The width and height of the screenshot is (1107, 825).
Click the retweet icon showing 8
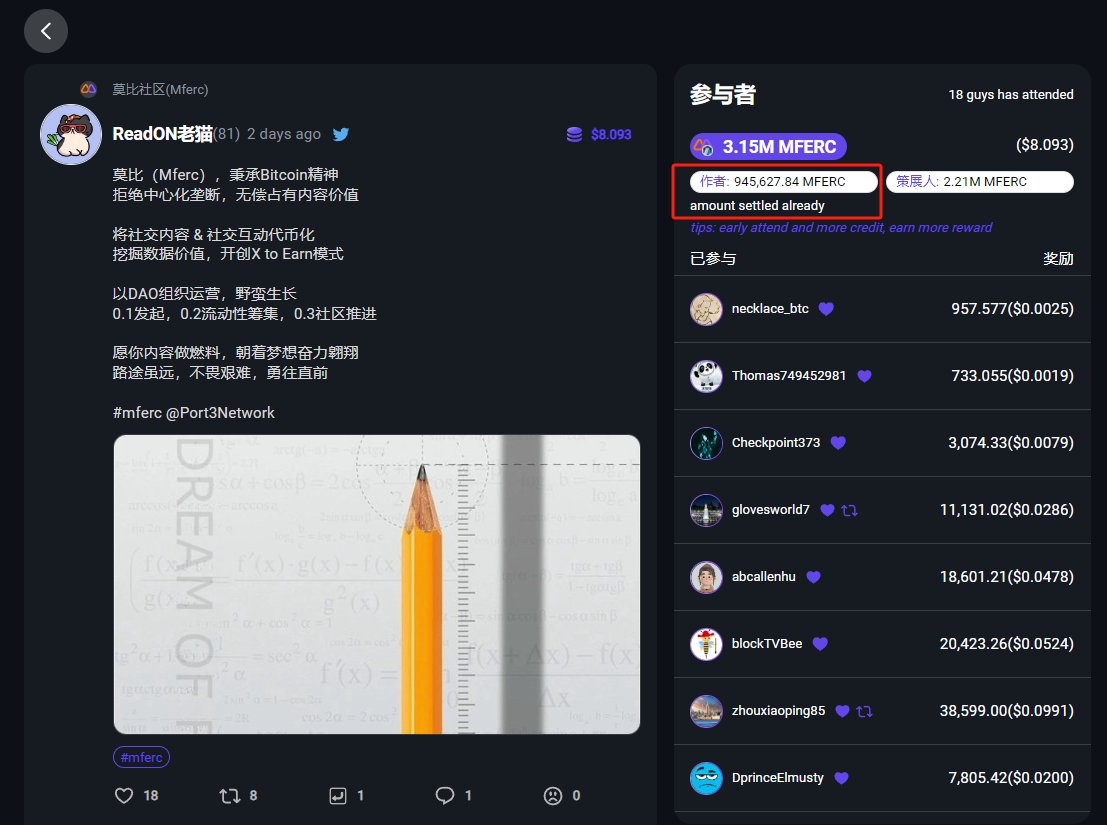pyautogui.click(x=229, y=795)
